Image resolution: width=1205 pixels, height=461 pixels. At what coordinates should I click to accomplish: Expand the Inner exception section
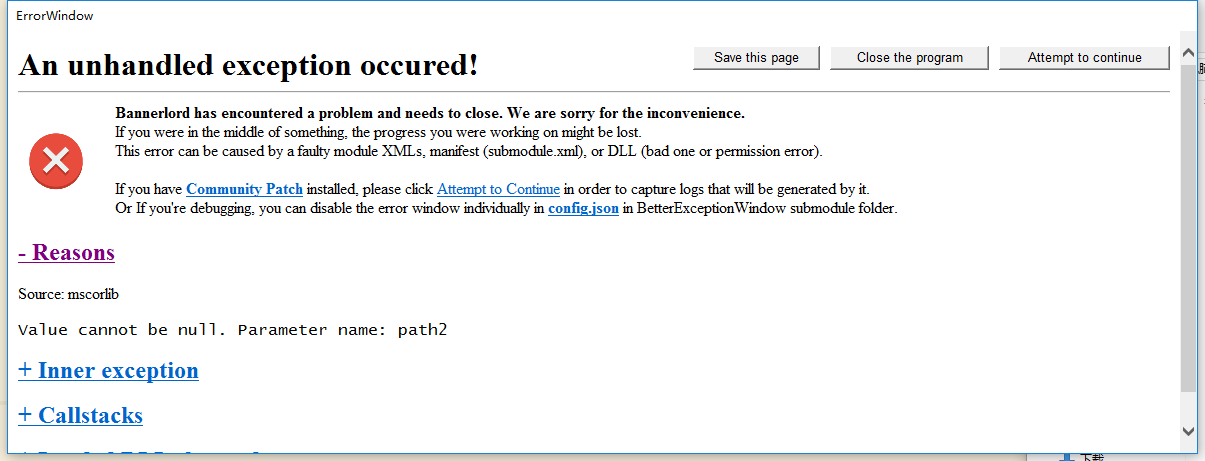click(108, 370)
